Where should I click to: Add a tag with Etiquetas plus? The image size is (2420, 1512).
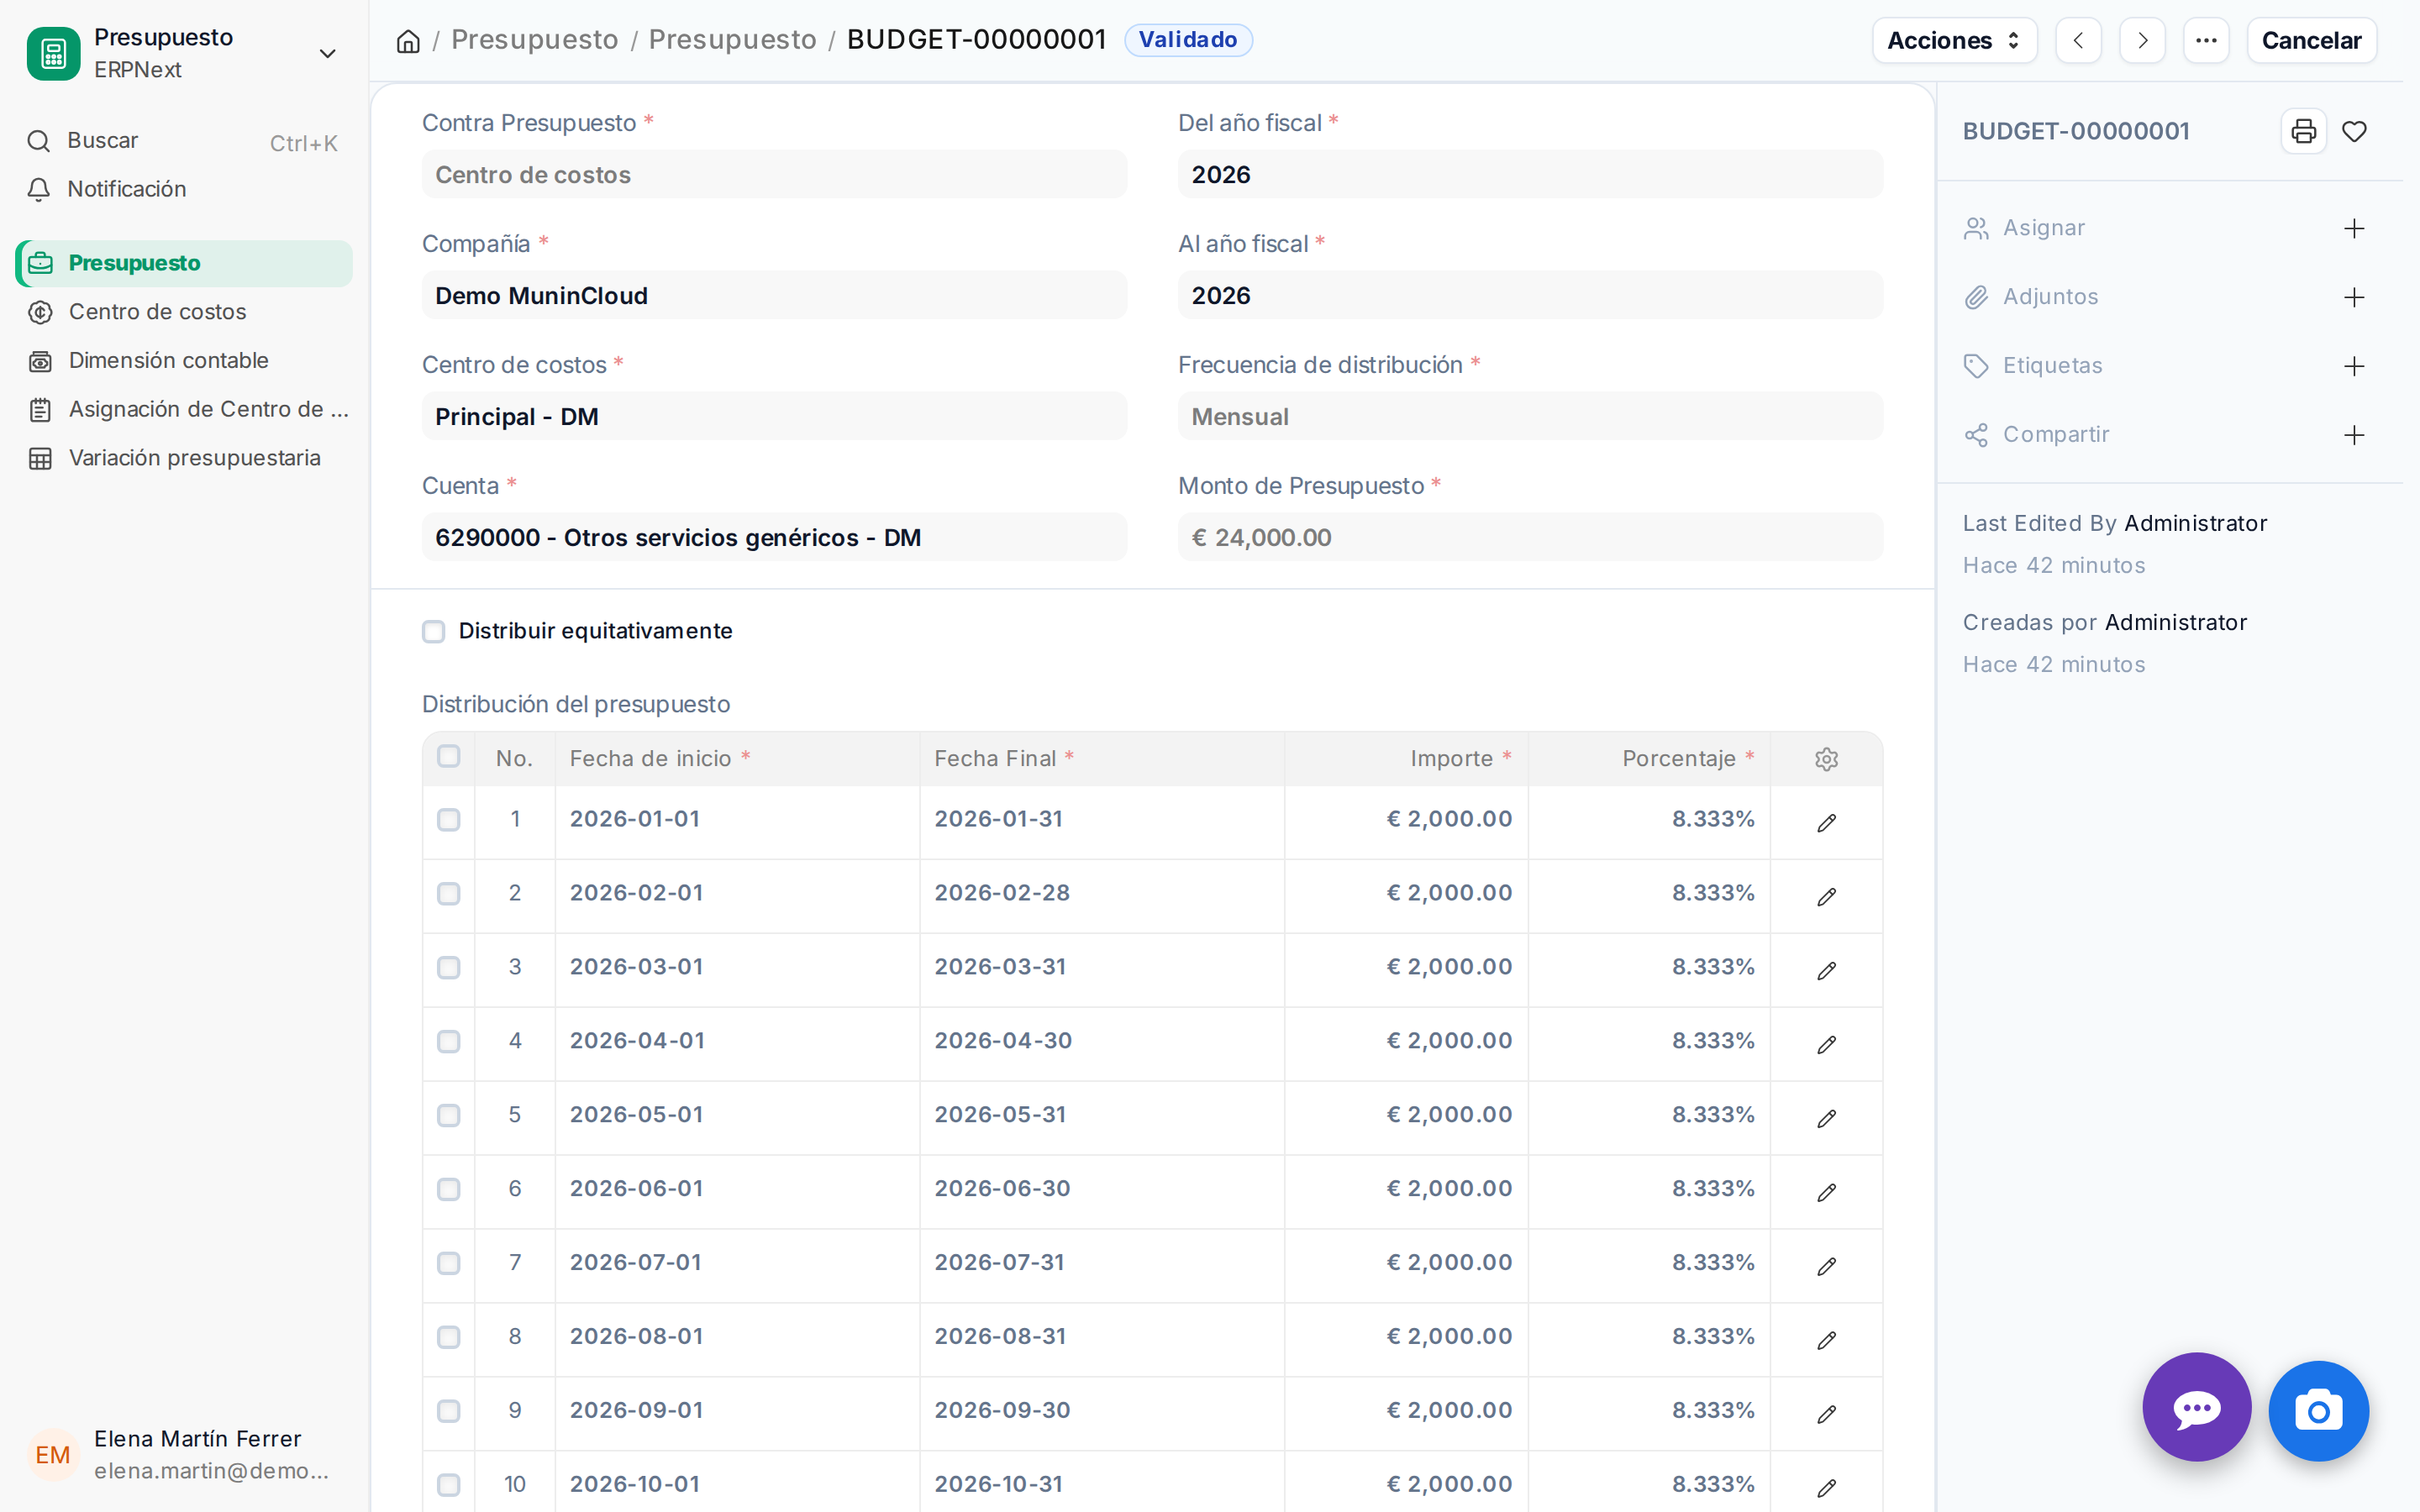click(2354, 366)
